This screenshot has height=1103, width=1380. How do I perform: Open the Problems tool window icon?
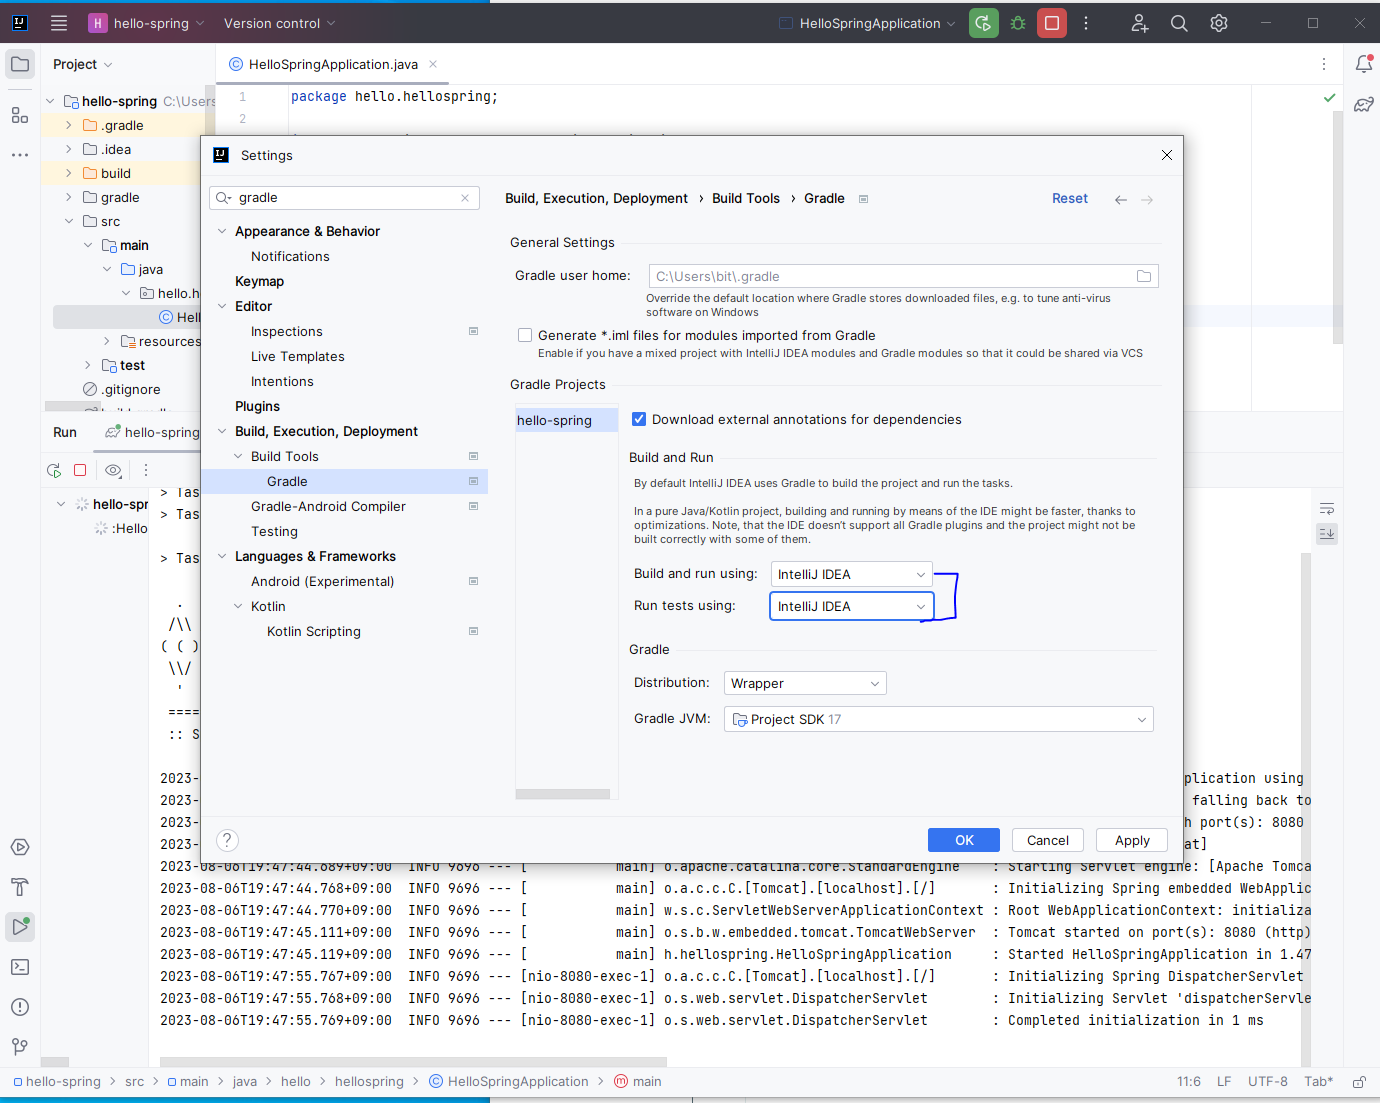pyautogui.click(x=20, y=1007)
